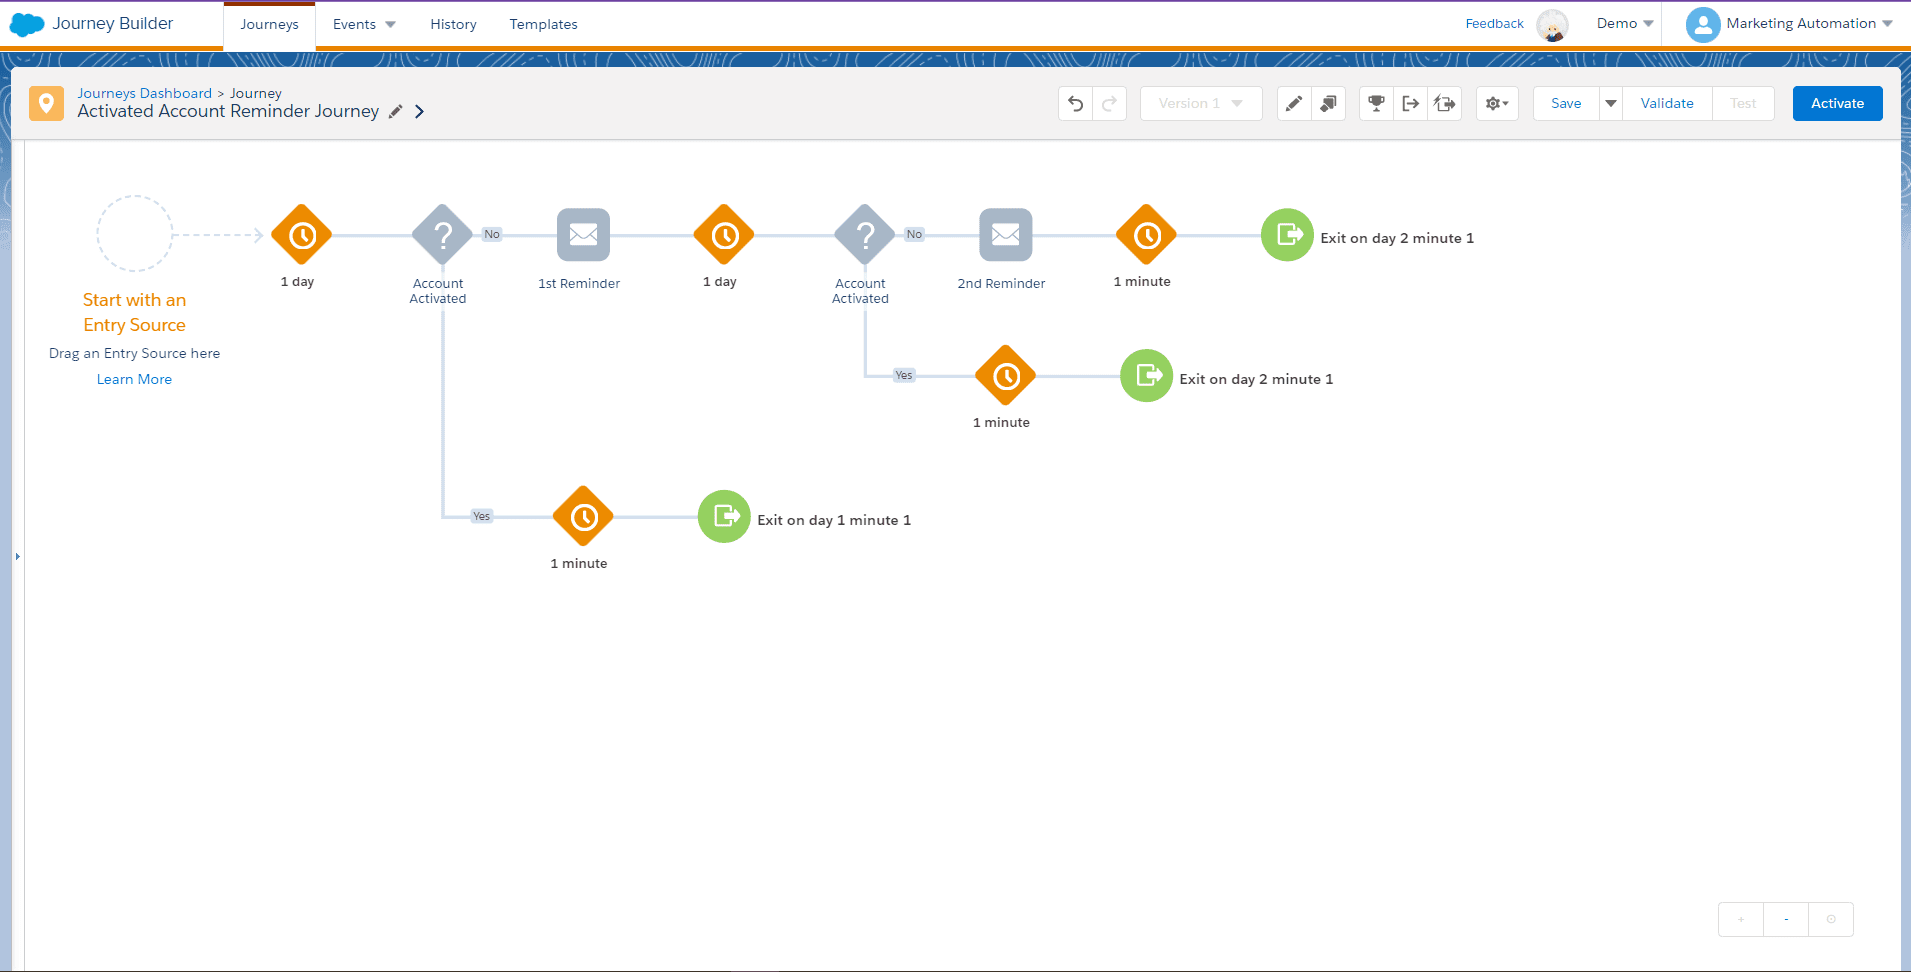Click the Exit on day 1 minute 1 icon
Image resolution: width=1911 pixels, height=972 pixels.
(x=724, y=517)
